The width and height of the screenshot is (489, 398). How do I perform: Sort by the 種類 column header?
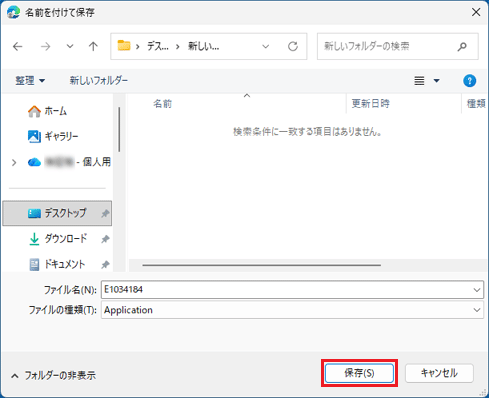pos(476,104)
